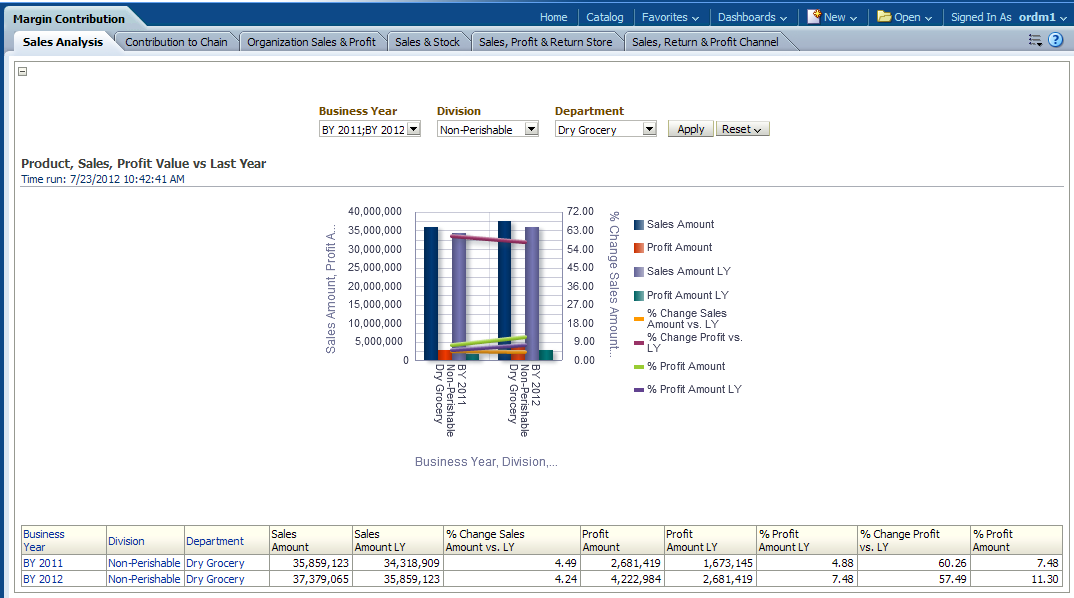Open the Division dropdown list
Screen dimensions: 1074x598
point(531,129)
